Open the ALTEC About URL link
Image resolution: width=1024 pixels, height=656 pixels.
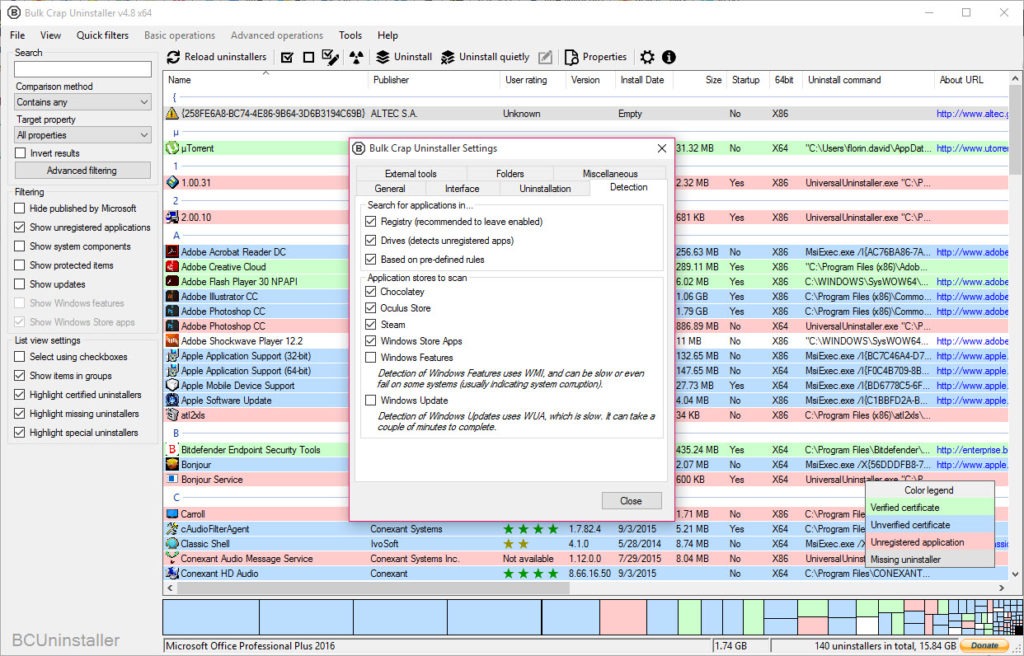pos(972,114)
